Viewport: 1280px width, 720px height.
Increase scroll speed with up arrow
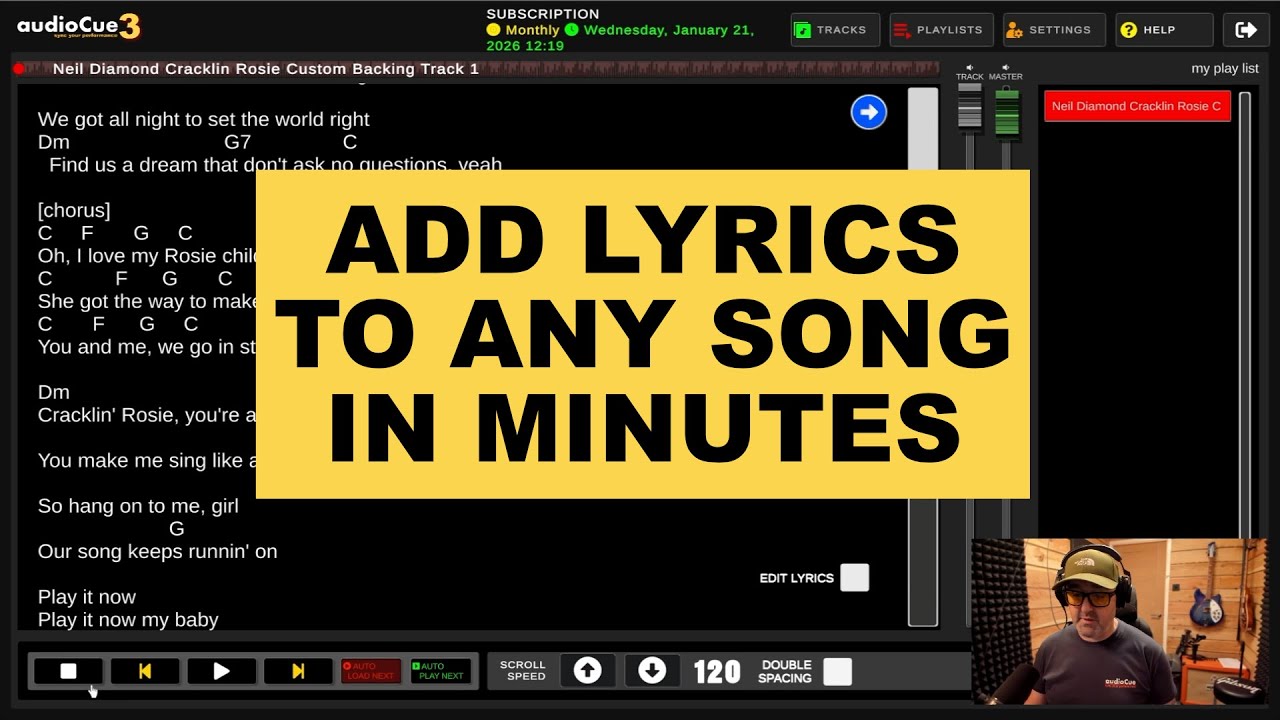click(588, 671)
